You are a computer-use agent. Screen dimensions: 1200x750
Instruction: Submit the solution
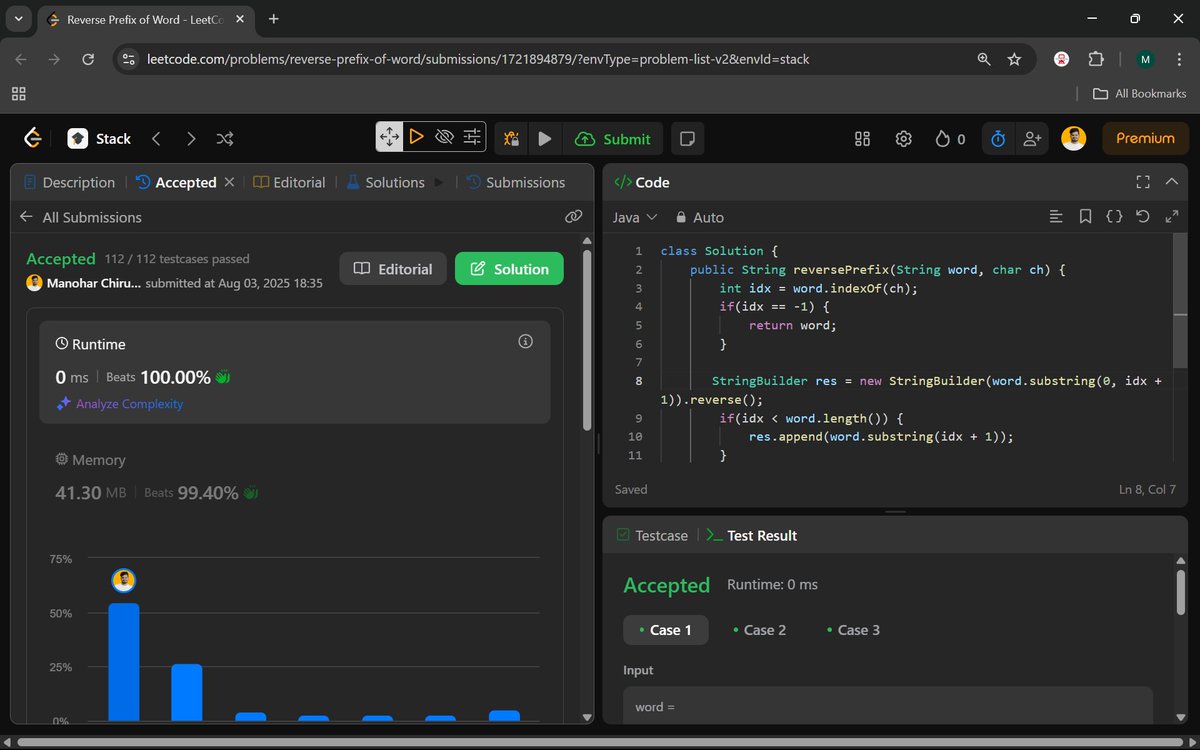tap(613, 139)
